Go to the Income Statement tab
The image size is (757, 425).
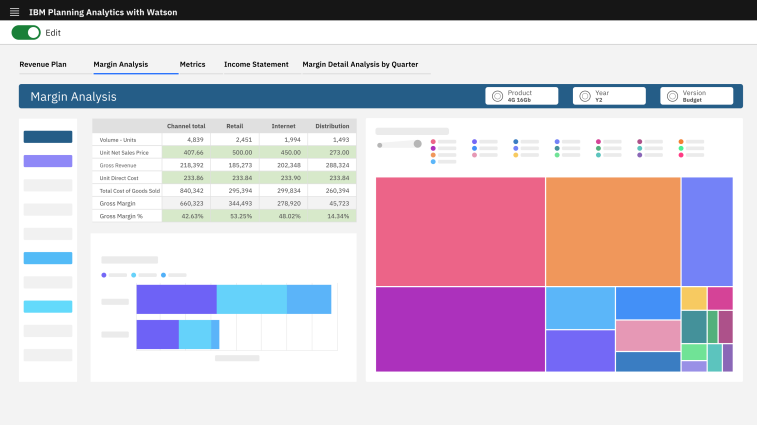pos(256,64)
